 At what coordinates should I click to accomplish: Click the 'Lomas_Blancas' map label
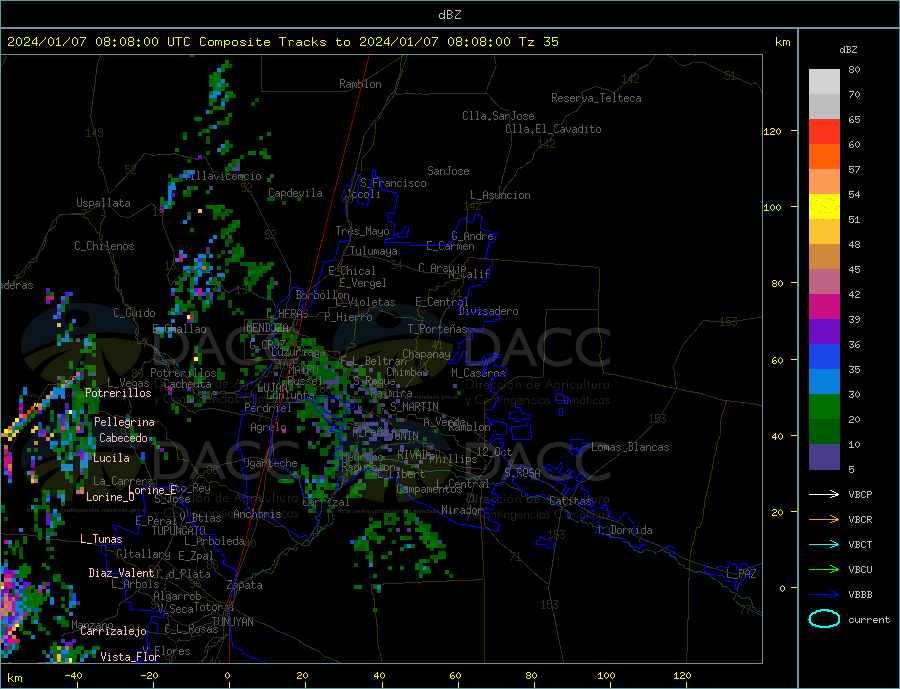click(x=630, y=447)
